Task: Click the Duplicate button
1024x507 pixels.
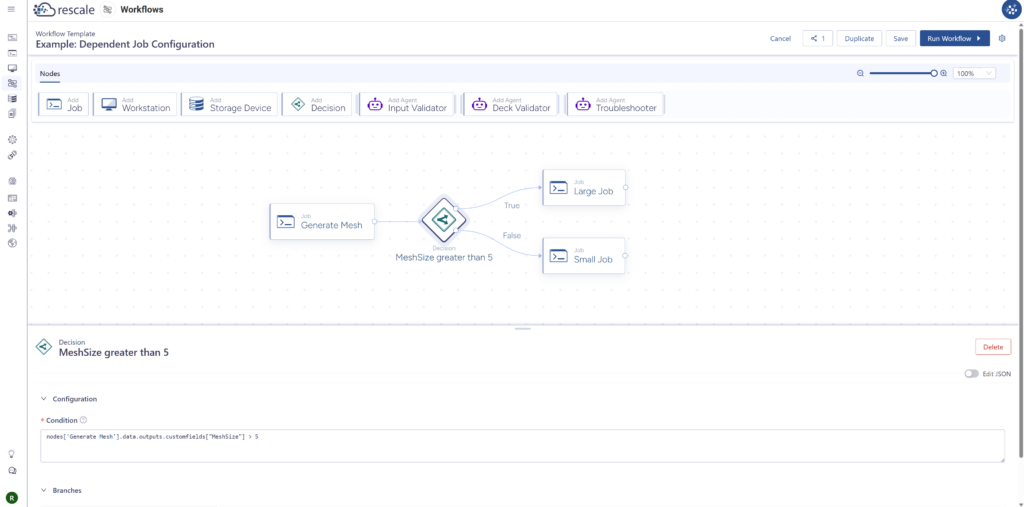Action: [859, 39]
